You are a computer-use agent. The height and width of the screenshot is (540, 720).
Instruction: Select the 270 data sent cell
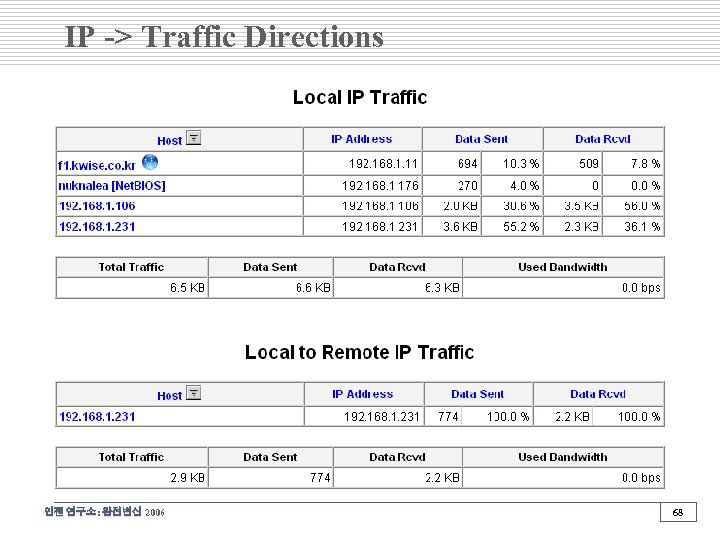tap(452, 186)
